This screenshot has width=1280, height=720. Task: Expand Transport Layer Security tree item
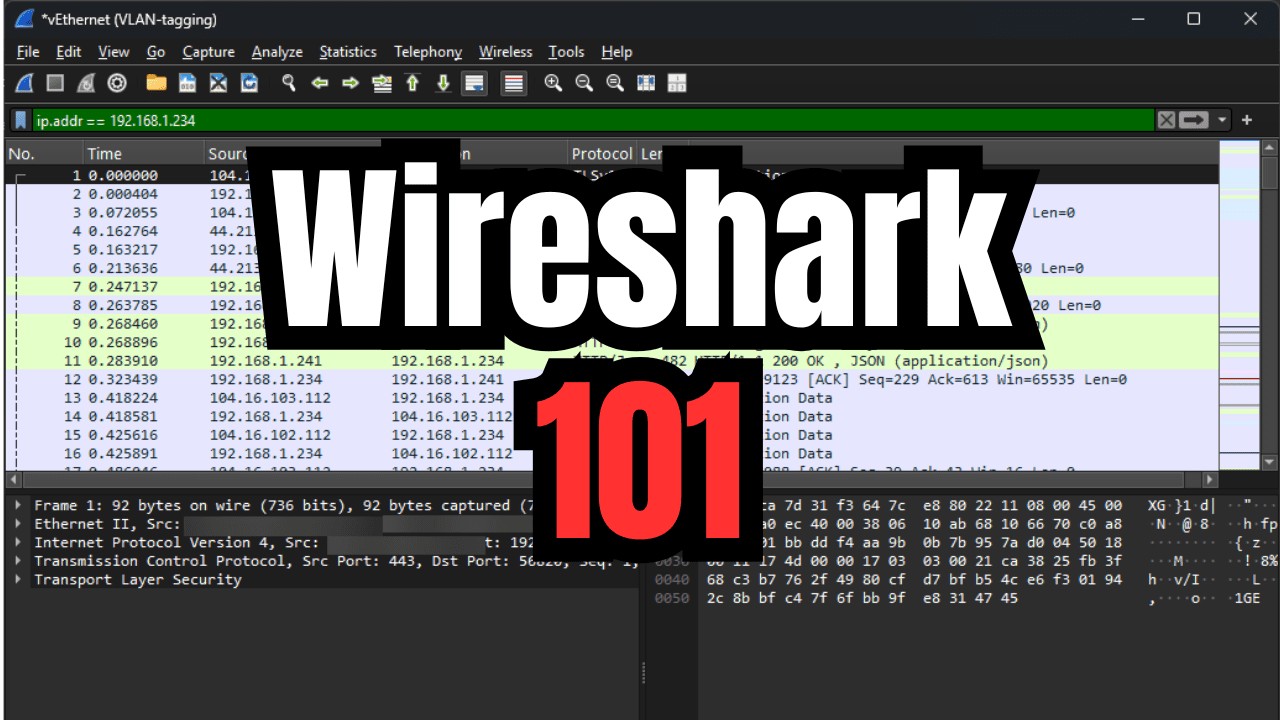(x=20, y=579)
